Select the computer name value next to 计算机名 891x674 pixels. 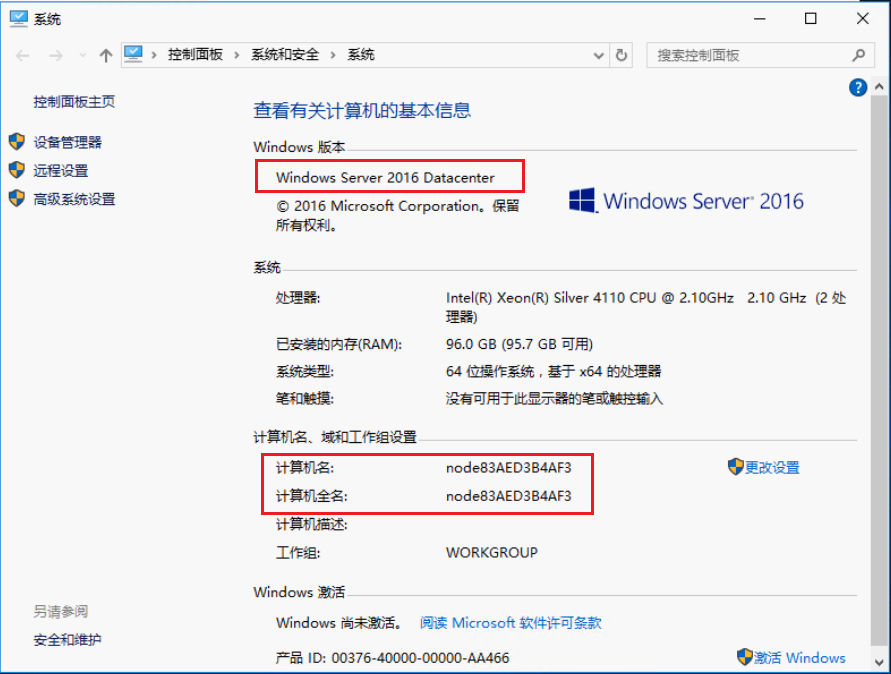[509, 468]
